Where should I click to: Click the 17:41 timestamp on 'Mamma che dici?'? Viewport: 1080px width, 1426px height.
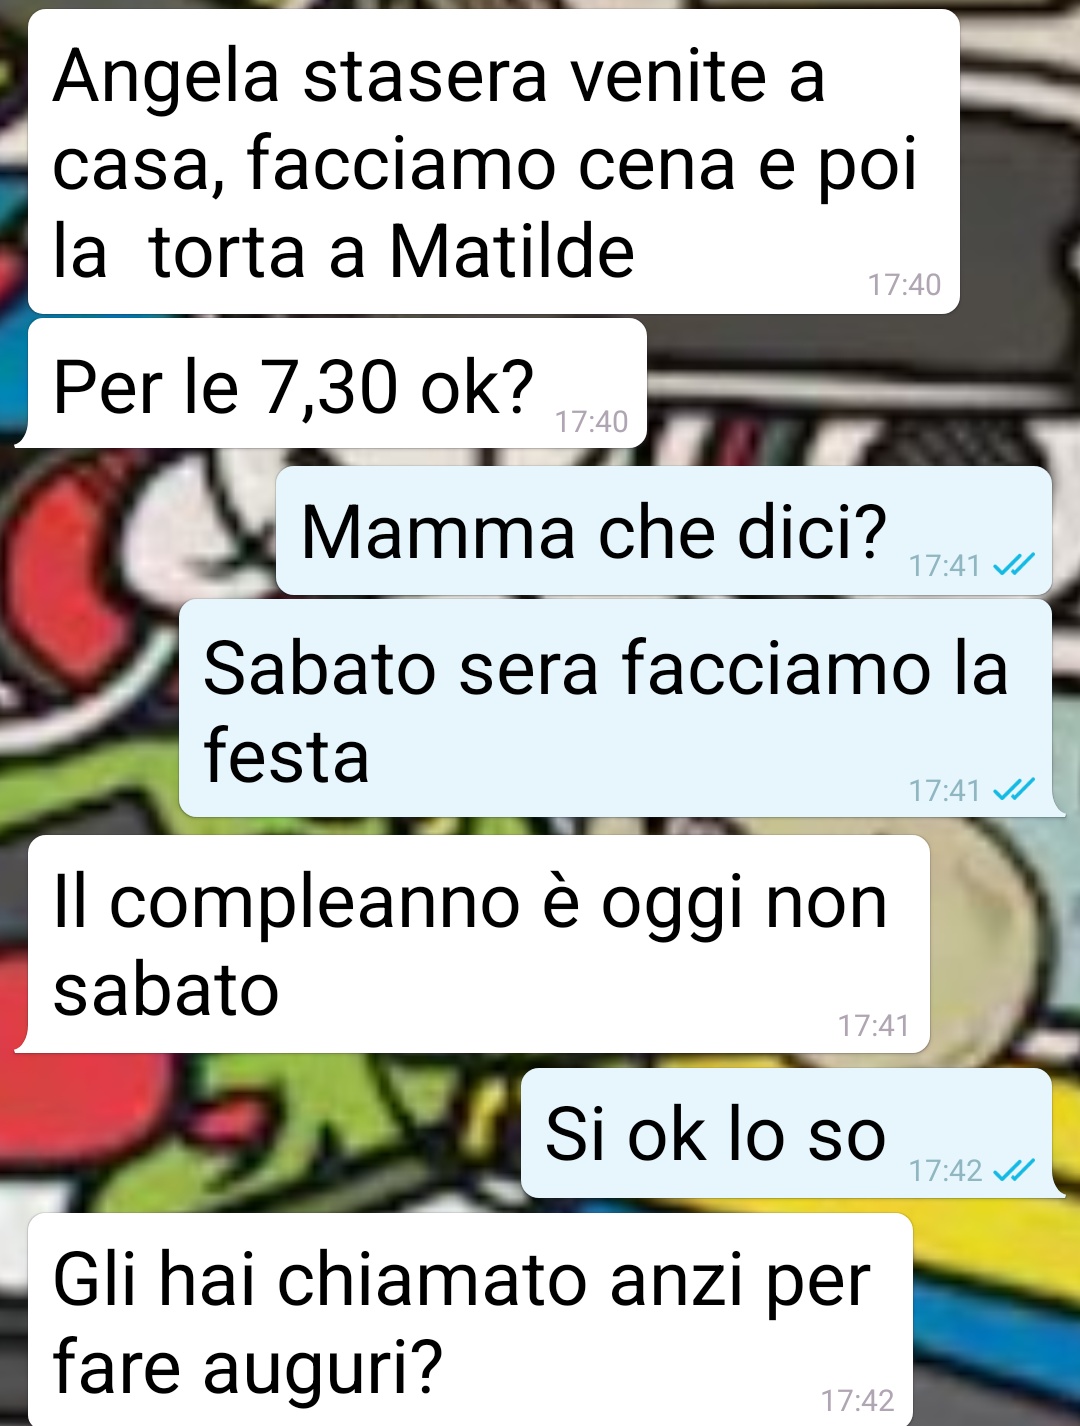pyautogui.click(x=944, y=566)
